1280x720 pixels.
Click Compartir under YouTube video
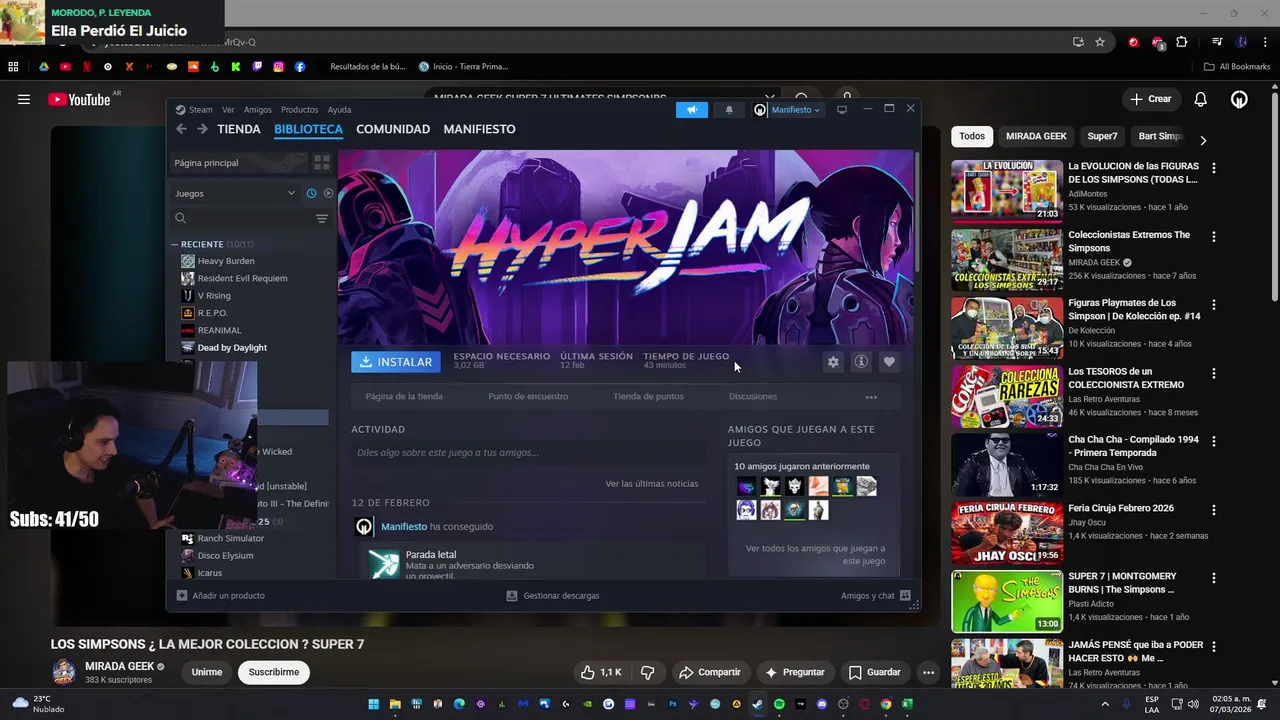(x=709, y=673)
